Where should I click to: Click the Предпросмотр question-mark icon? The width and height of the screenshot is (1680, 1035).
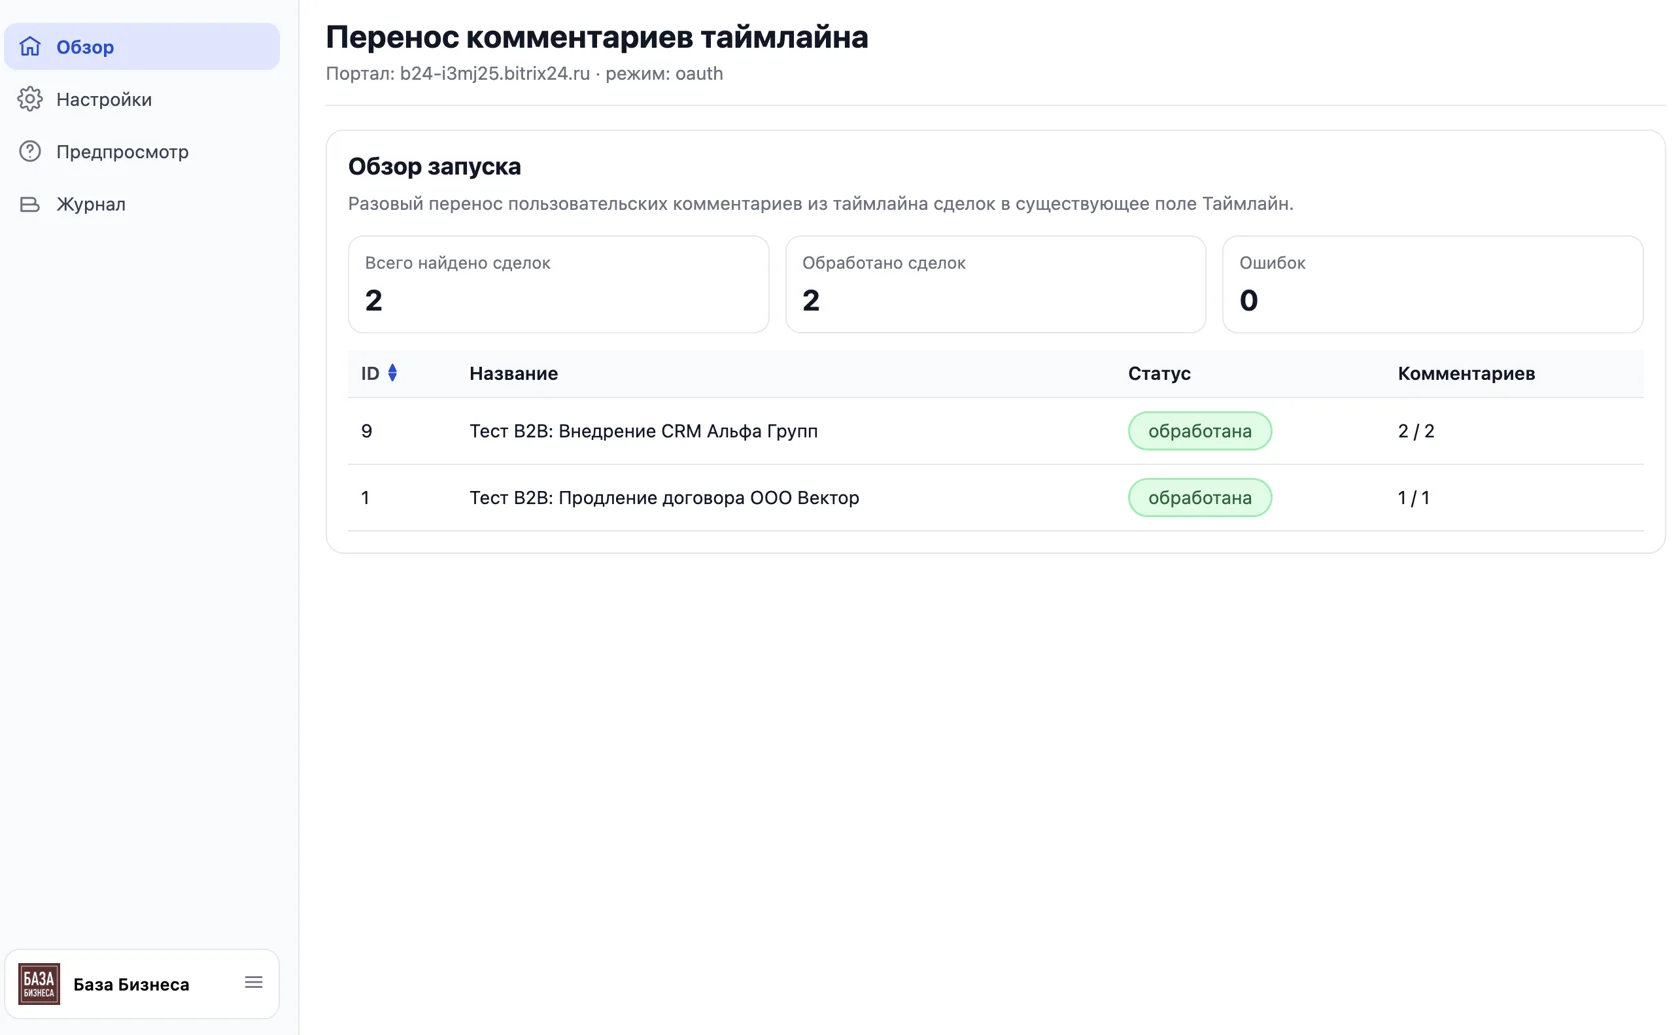(30, 151)
